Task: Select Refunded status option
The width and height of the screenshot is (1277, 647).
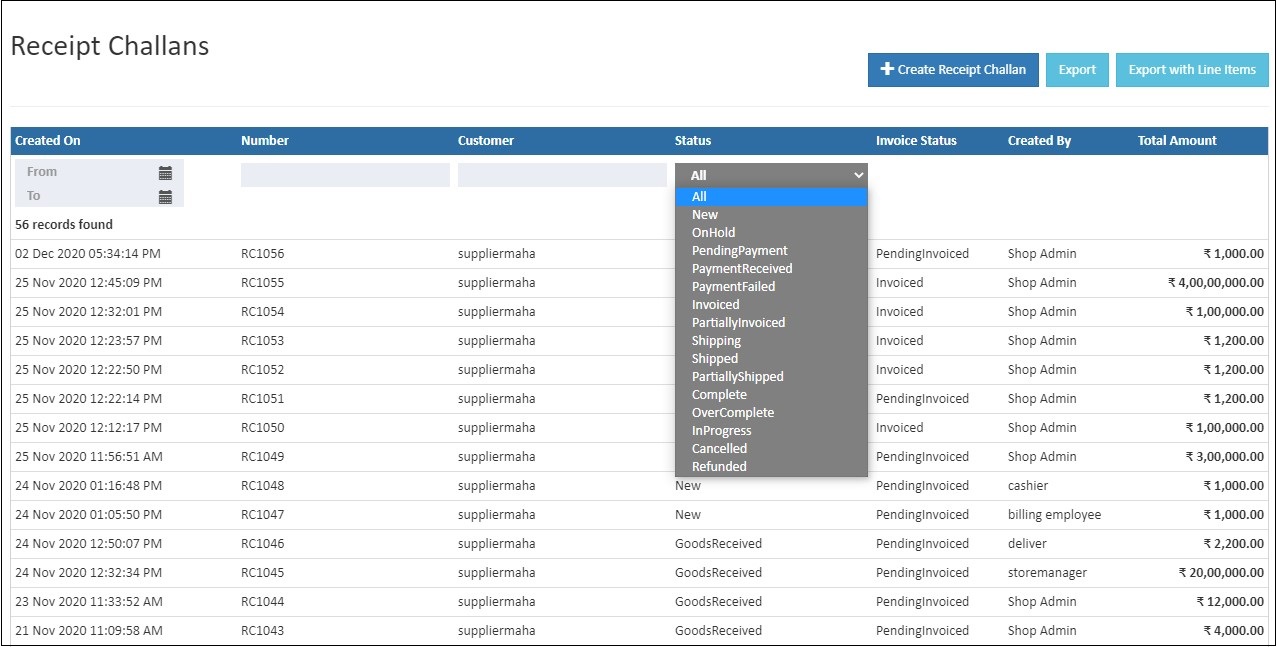Action: [x=771, y=467]
